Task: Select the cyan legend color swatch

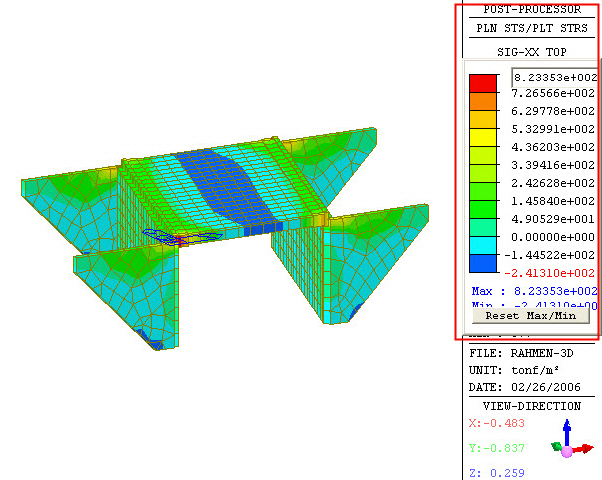Action: pos(483,246)
